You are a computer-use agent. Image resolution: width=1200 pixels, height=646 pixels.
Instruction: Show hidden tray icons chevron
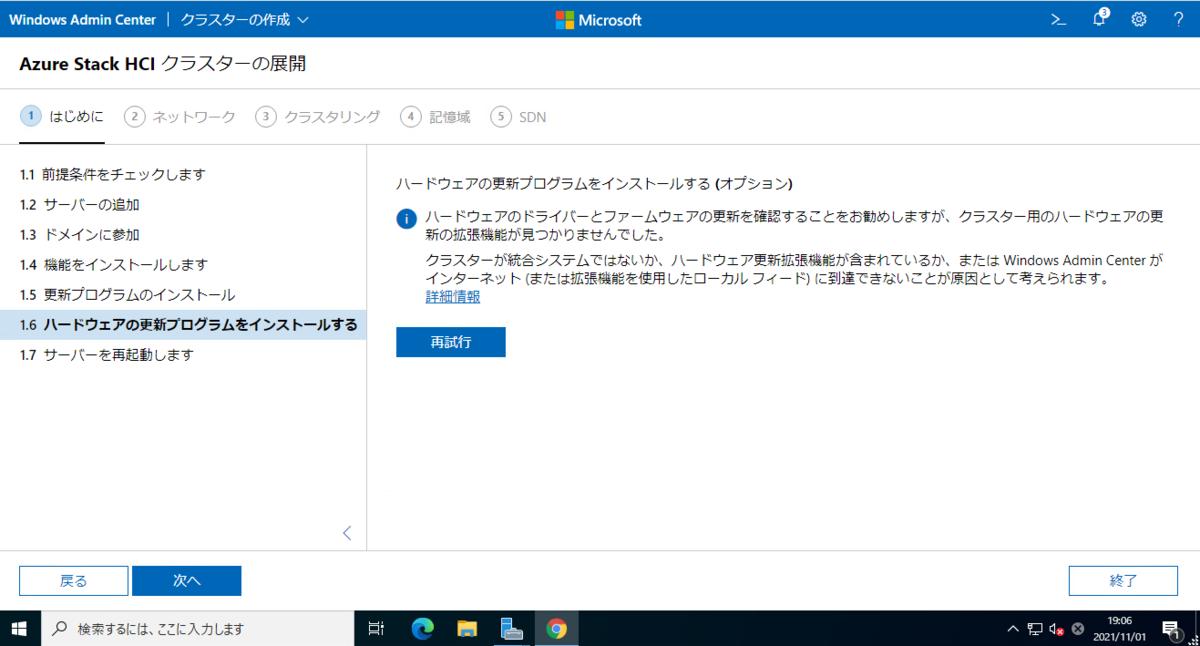coord(1013,629)
